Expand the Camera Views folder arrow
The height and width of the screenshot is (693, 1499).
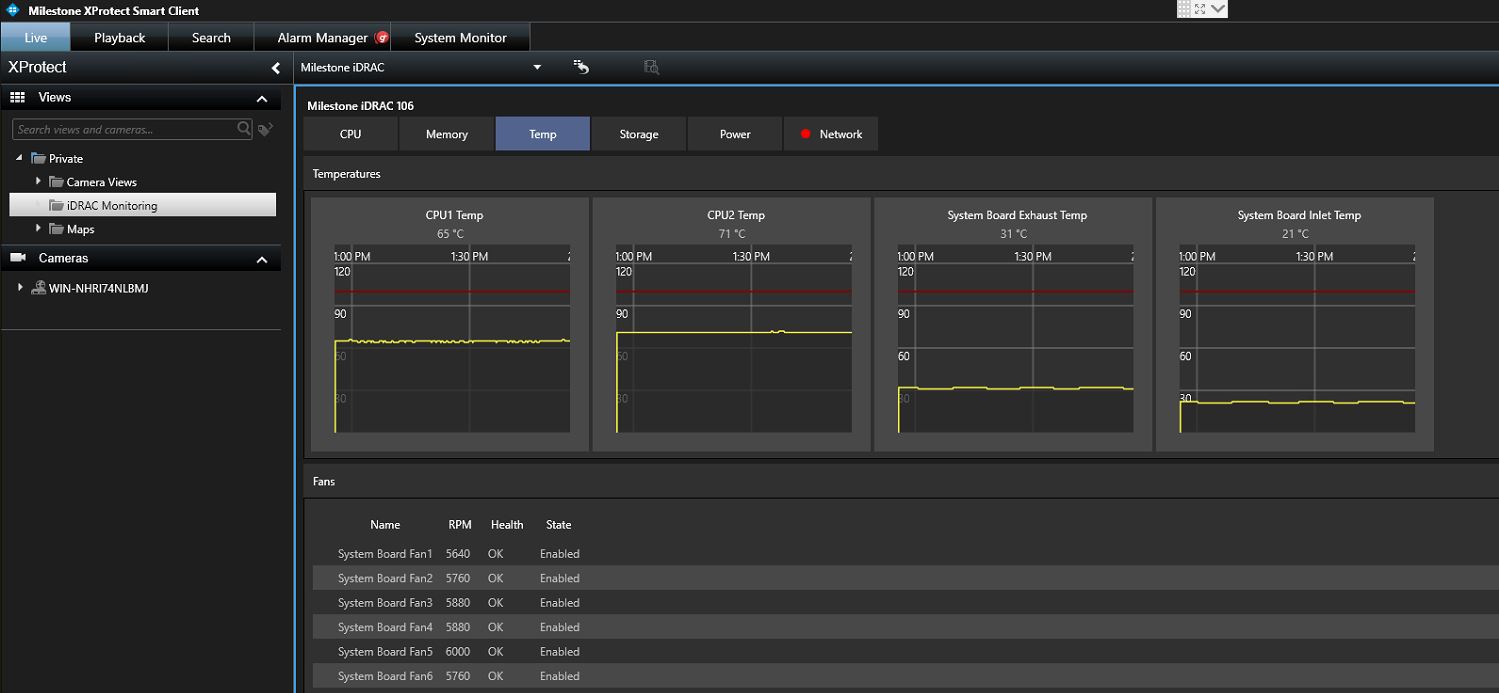38,181
